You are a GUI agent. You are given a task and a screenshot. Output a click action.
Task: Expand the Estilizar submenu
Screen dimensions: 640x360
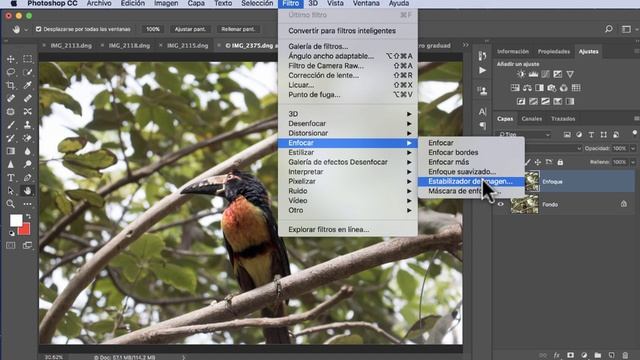tap(347, 152)
